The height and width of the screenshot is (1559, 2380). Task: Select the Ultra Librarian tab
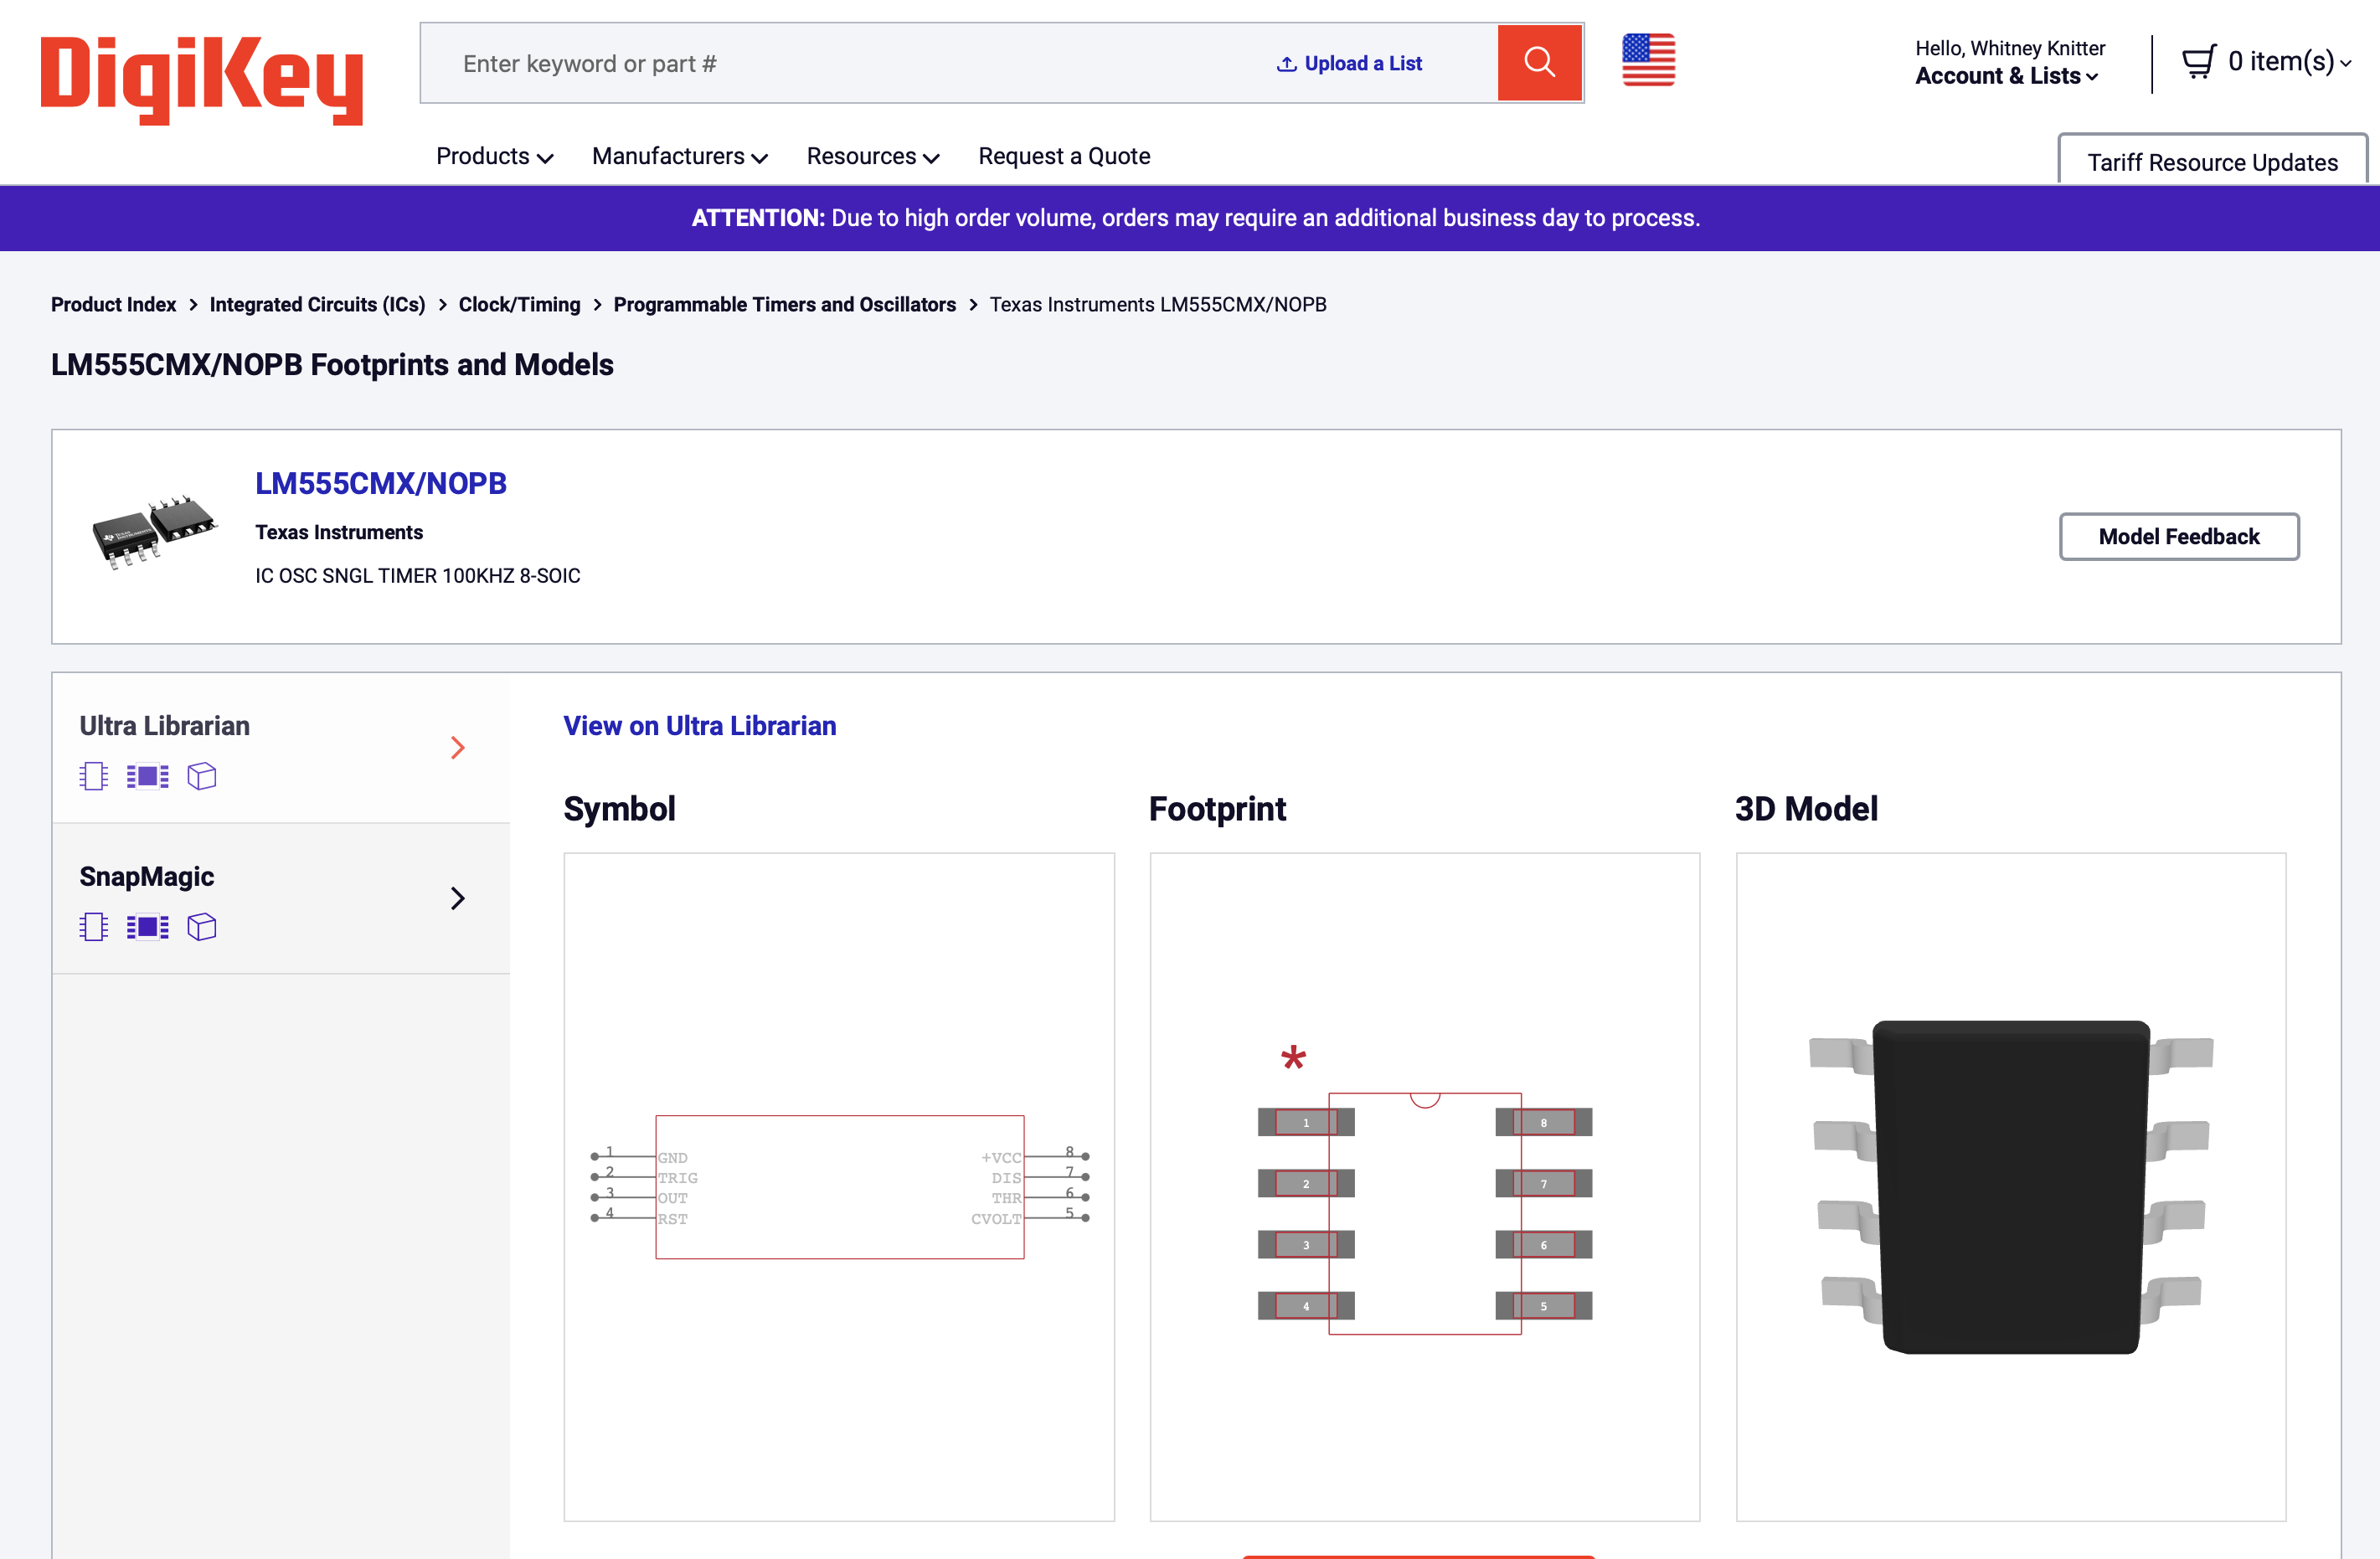[281, 748]
